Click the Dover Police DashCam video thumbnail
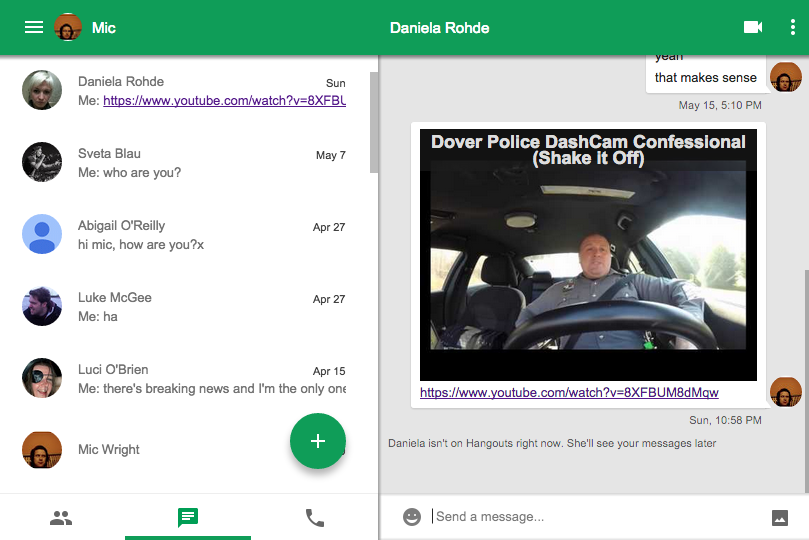The image size is (809, 540). click(588, 254)
